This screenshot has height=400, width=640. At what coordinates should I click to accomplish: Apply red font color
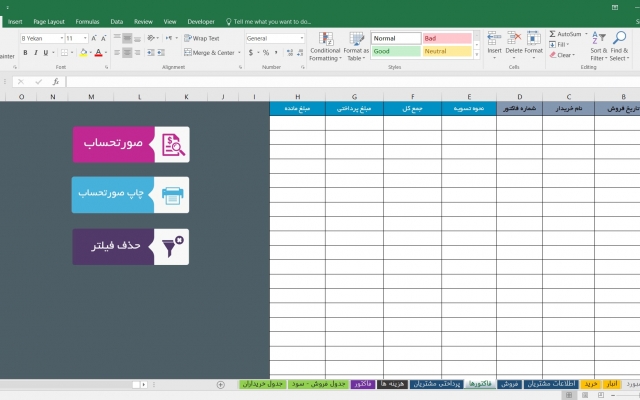pyautogui.click(x=98, y=53)
